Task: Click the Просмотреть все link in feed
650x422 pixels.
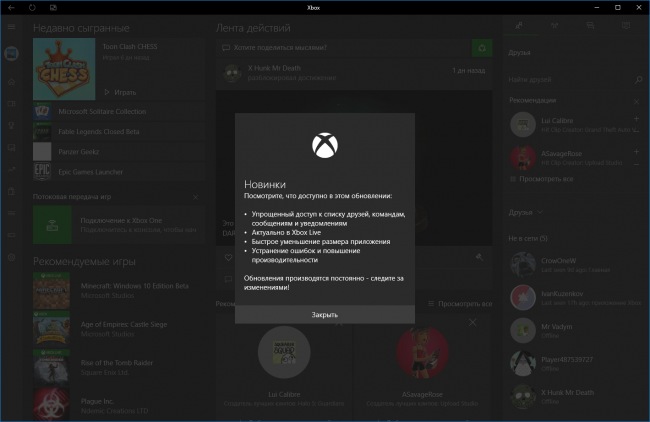Action: 460,304
